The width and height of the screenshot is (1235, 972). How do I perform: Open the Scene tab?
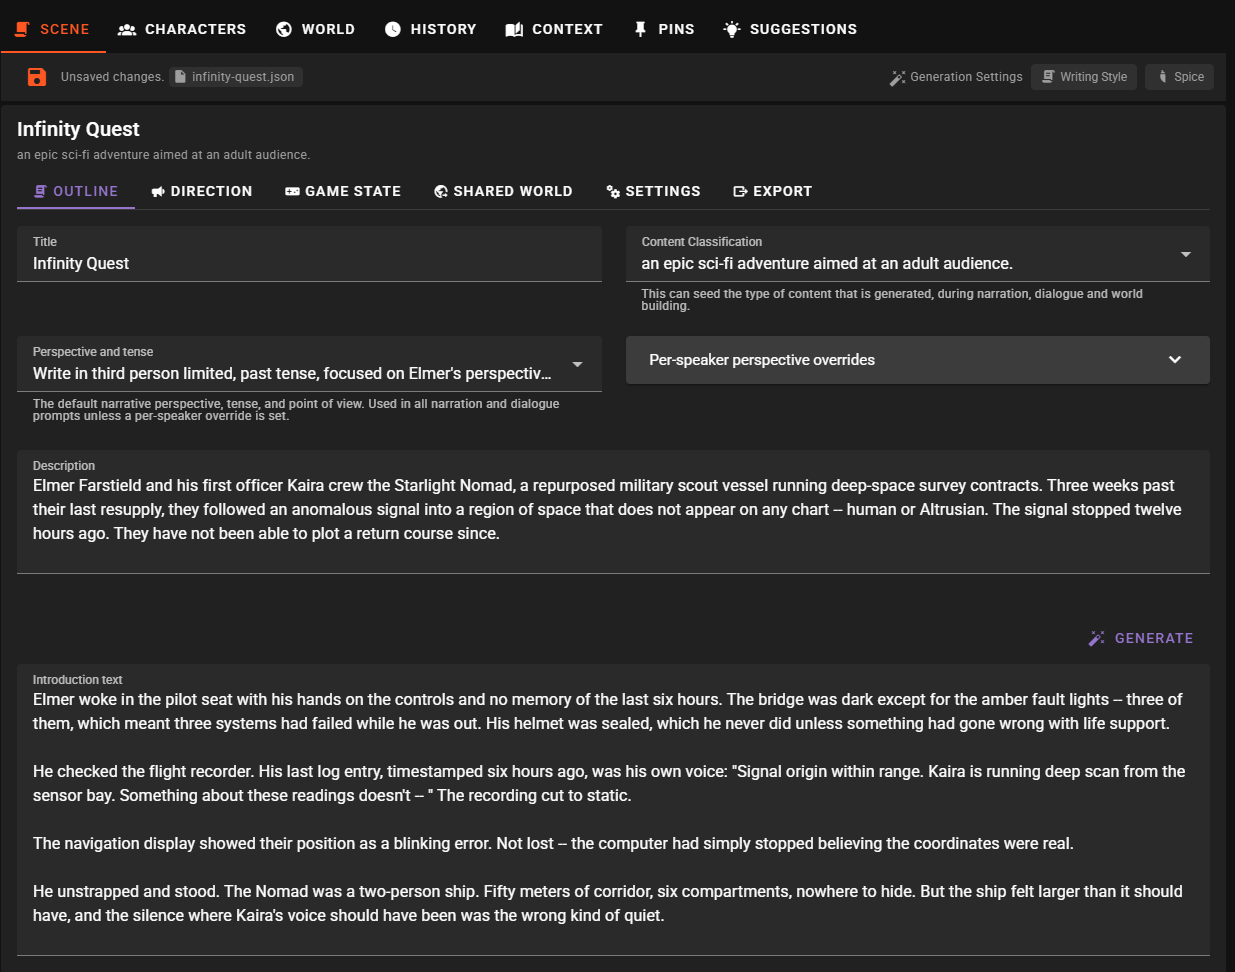pos(53,29)
